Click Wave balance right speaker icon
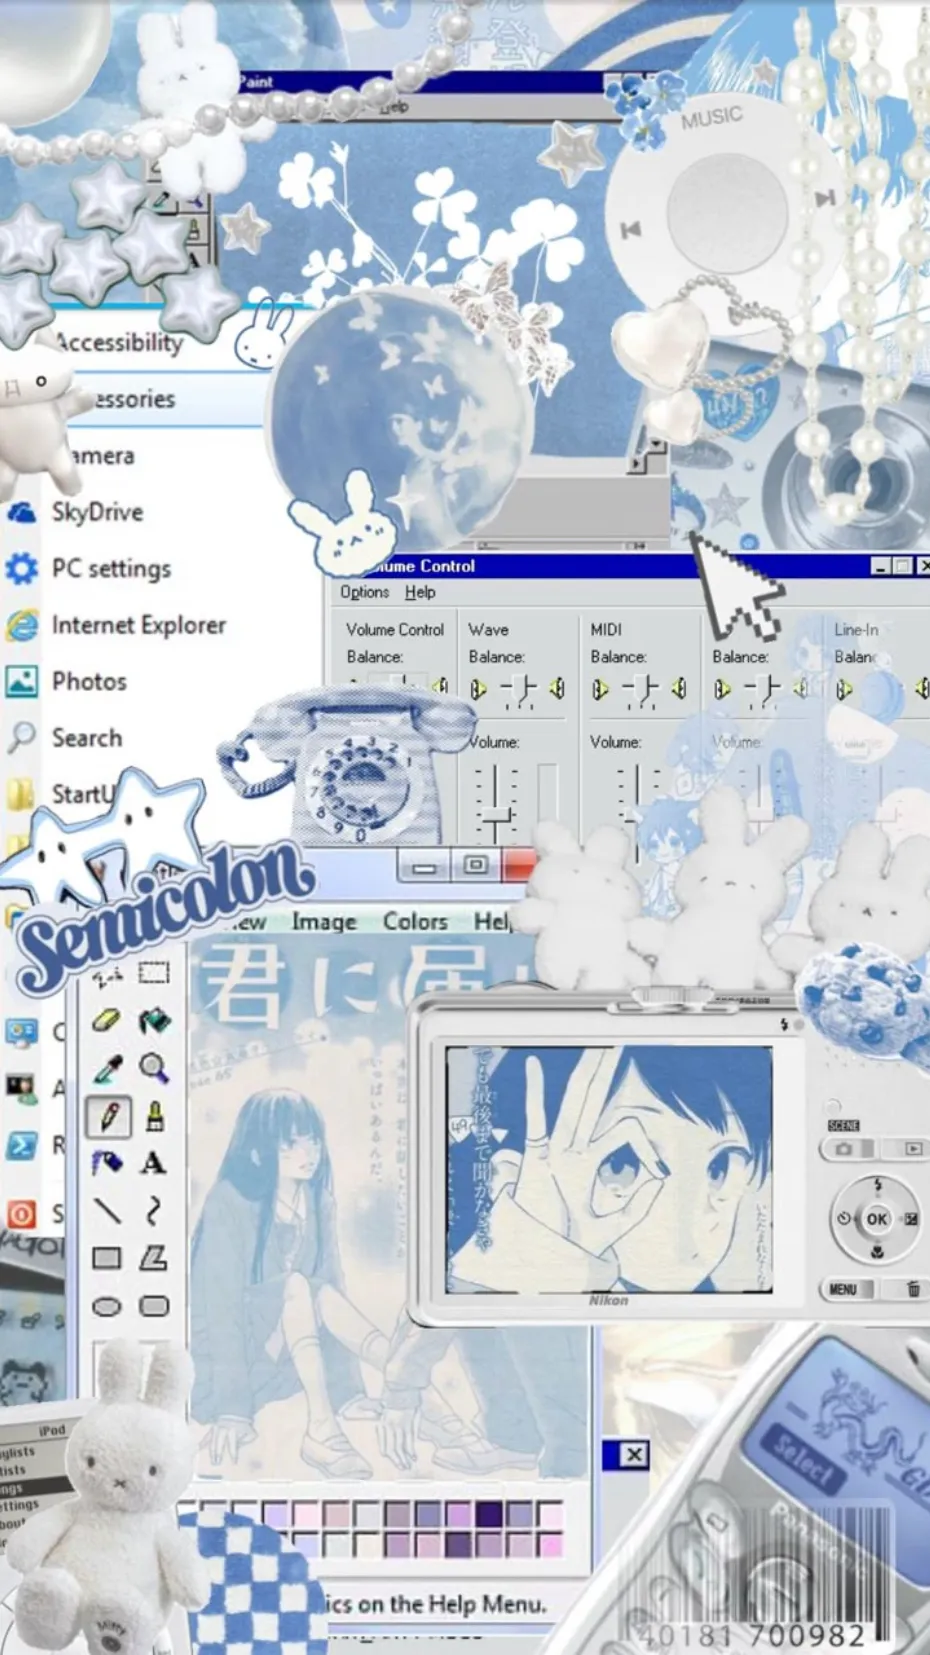Screen dimensions: 930x1655 click(558, 689)
